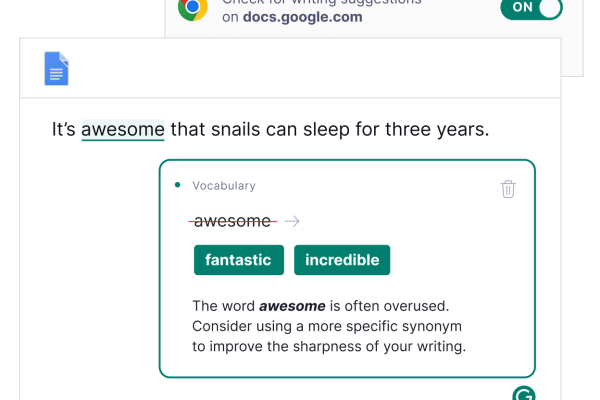The image size is (600, 400).
Task: Click the word "It's" starting the sentence
Action: point(64,129)
